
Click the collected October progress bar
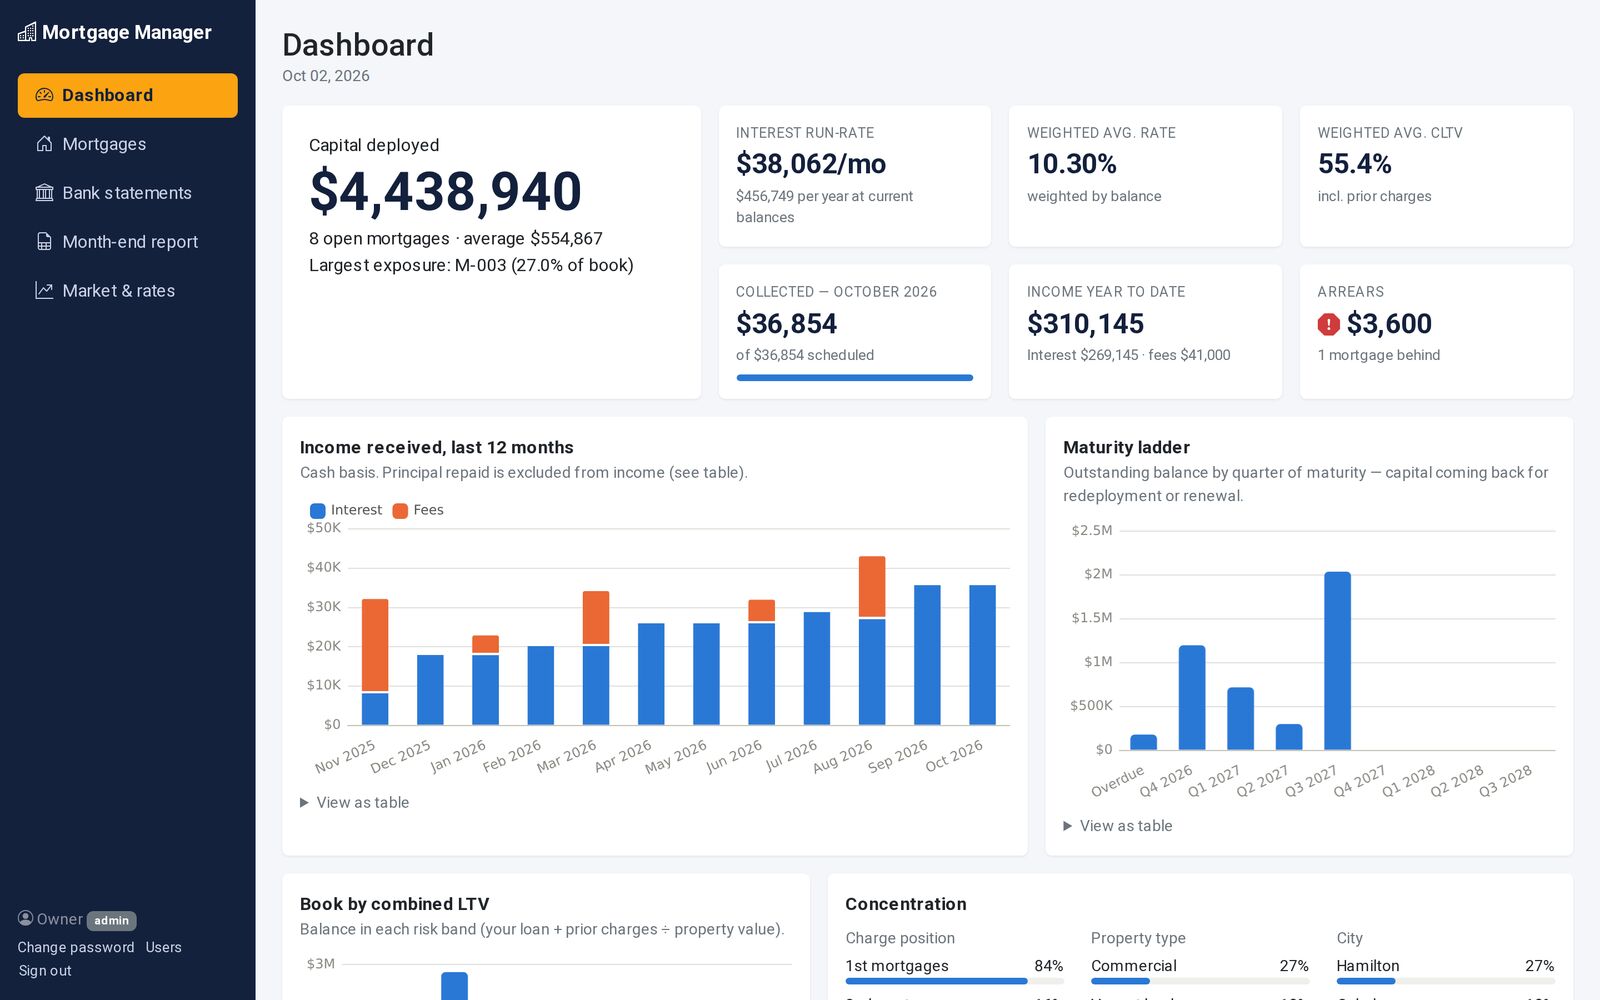click(854, 378)
